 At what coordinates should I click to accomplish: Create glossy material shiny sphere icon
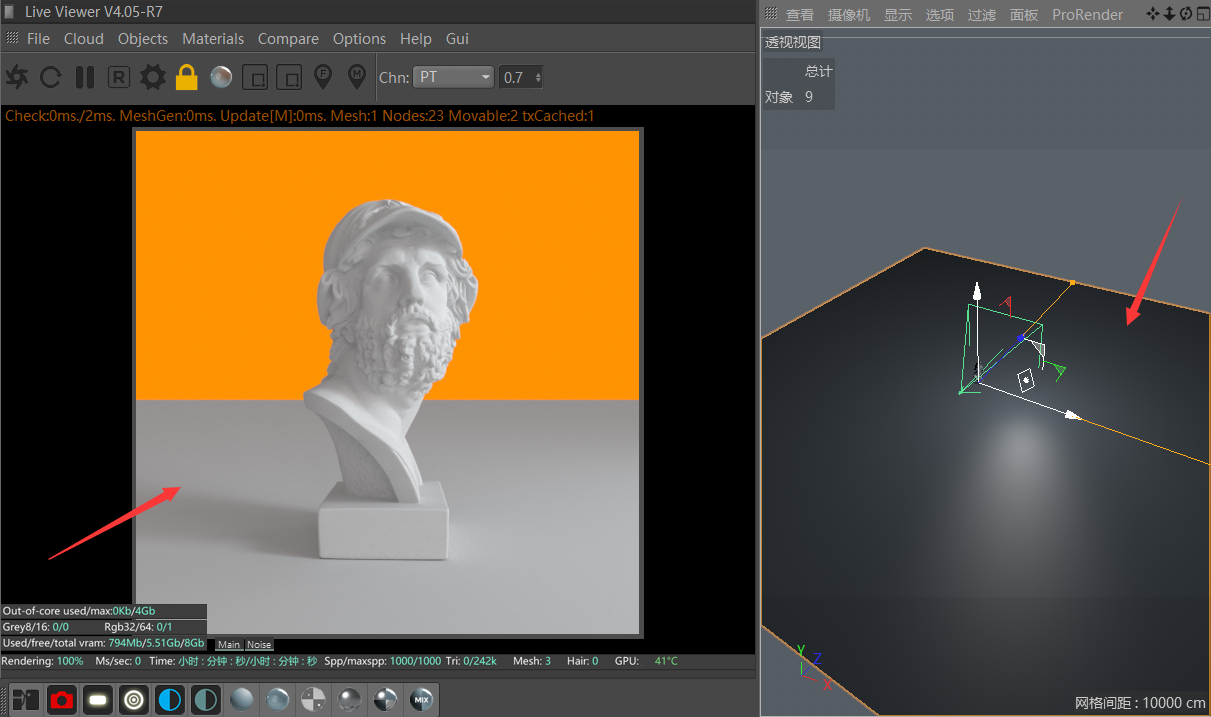pos(277,700)
